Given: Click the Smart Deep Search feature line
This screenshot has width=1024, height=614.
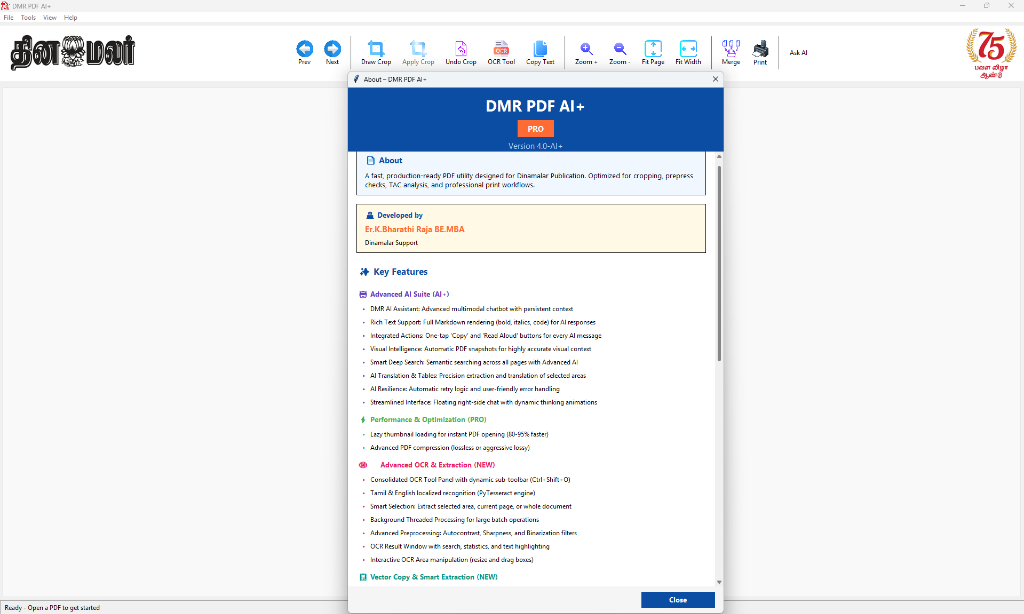Looking at the screenshot, I should pyautogui.click(x=474, y=363).
